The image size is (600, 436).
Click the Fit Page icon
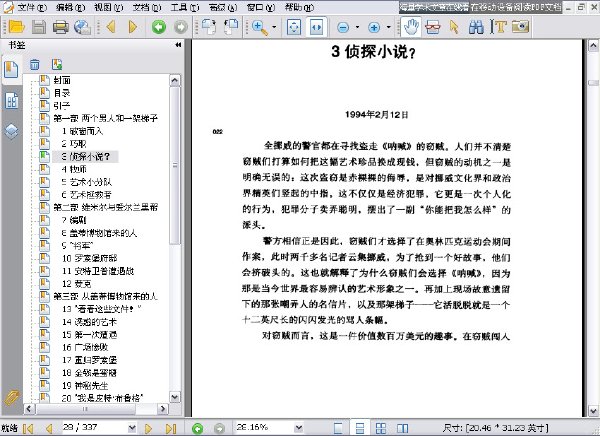point(294,27)
